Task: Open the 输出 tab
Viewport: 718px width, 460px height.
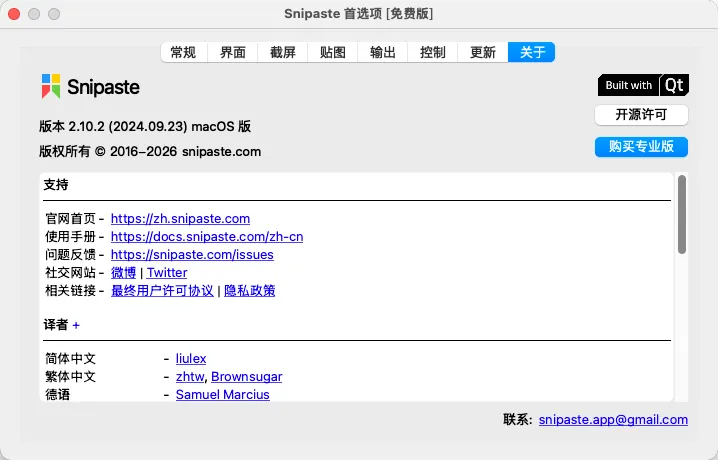Action: point(382,52)
